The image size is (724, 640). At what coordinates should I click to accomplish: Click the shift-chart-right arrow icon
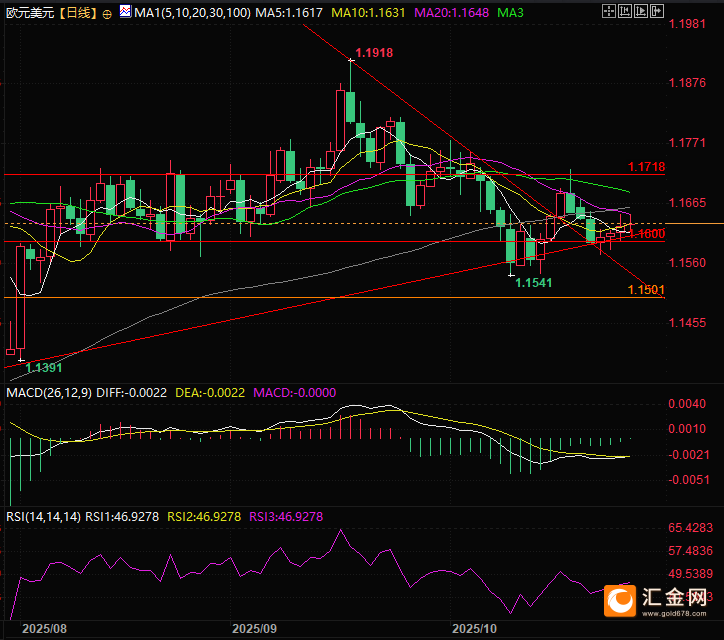(x=657, y=11)
